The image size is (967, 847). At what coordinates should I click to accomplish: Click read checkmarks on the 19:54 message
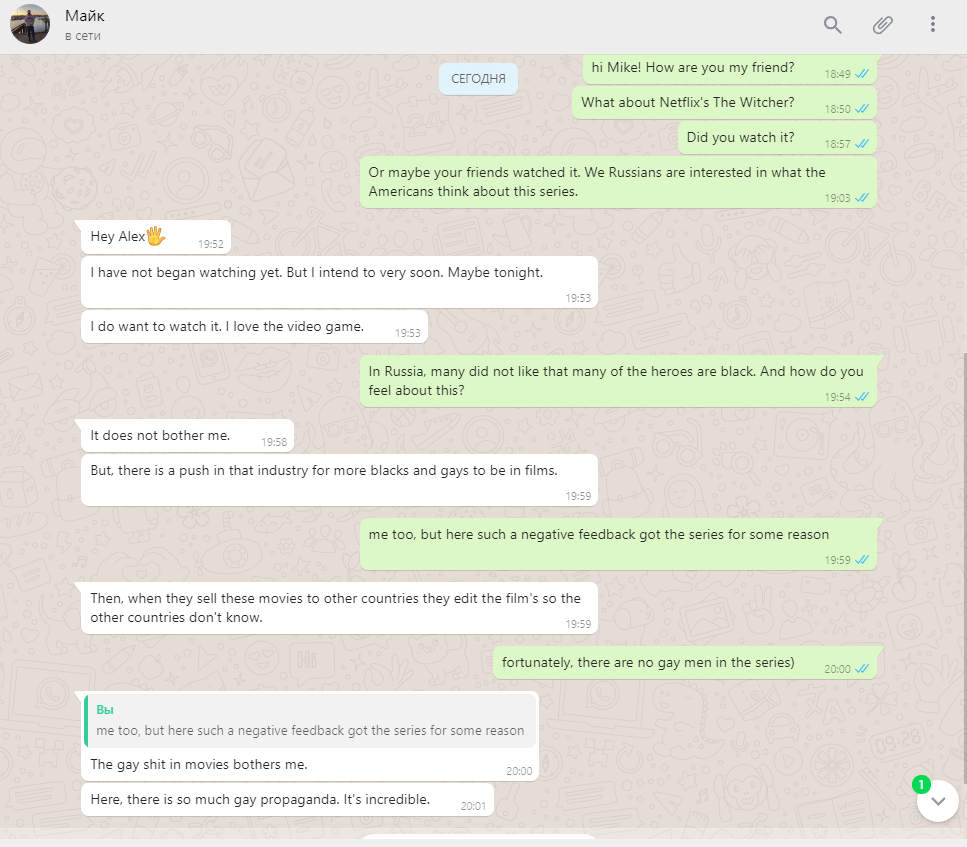[x=862, y=397]
